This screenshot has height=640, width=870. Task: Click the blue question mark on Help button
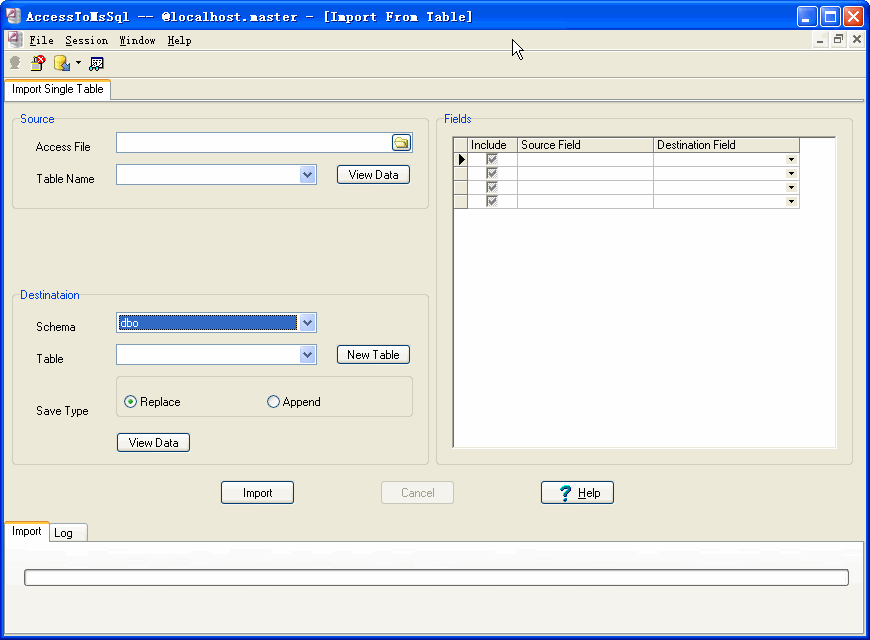pyautogui.click(x=565, y=492)
